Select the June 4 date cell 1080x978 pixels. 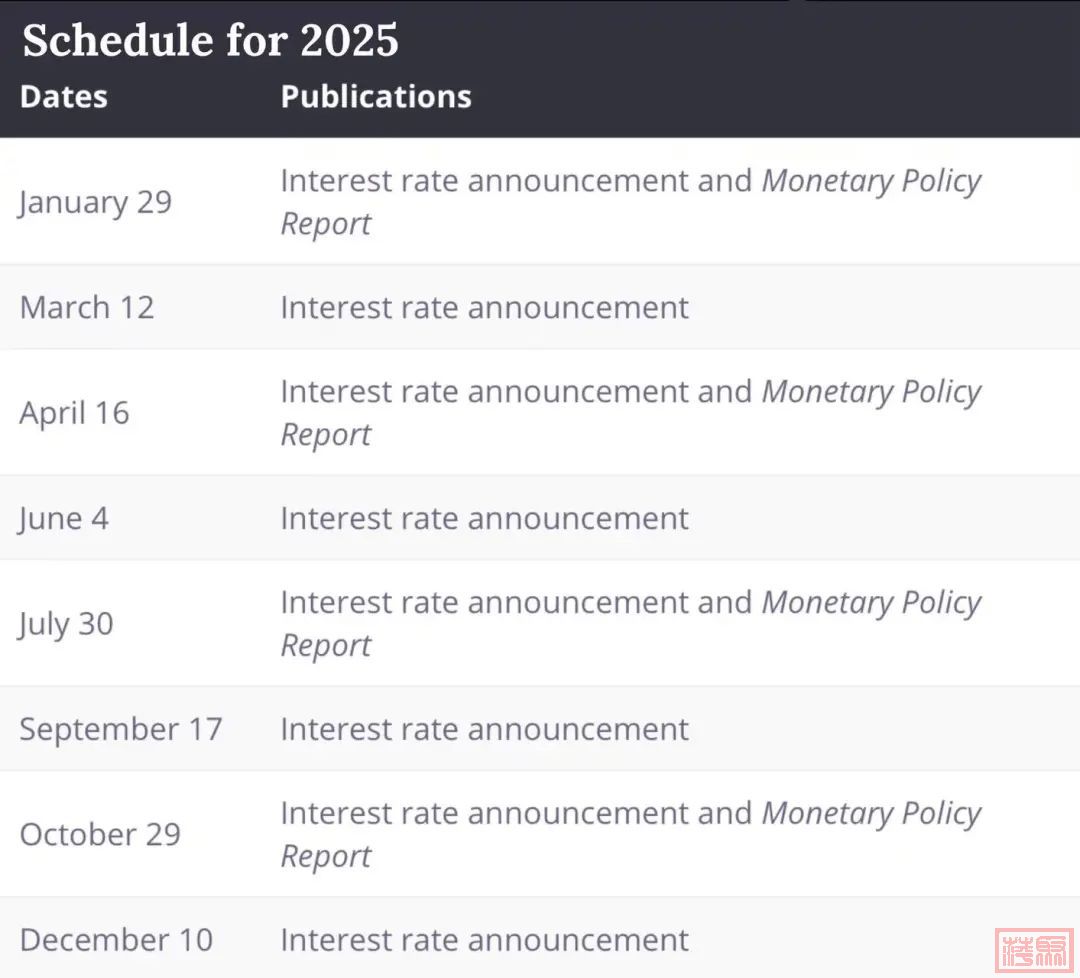point(63,518)
